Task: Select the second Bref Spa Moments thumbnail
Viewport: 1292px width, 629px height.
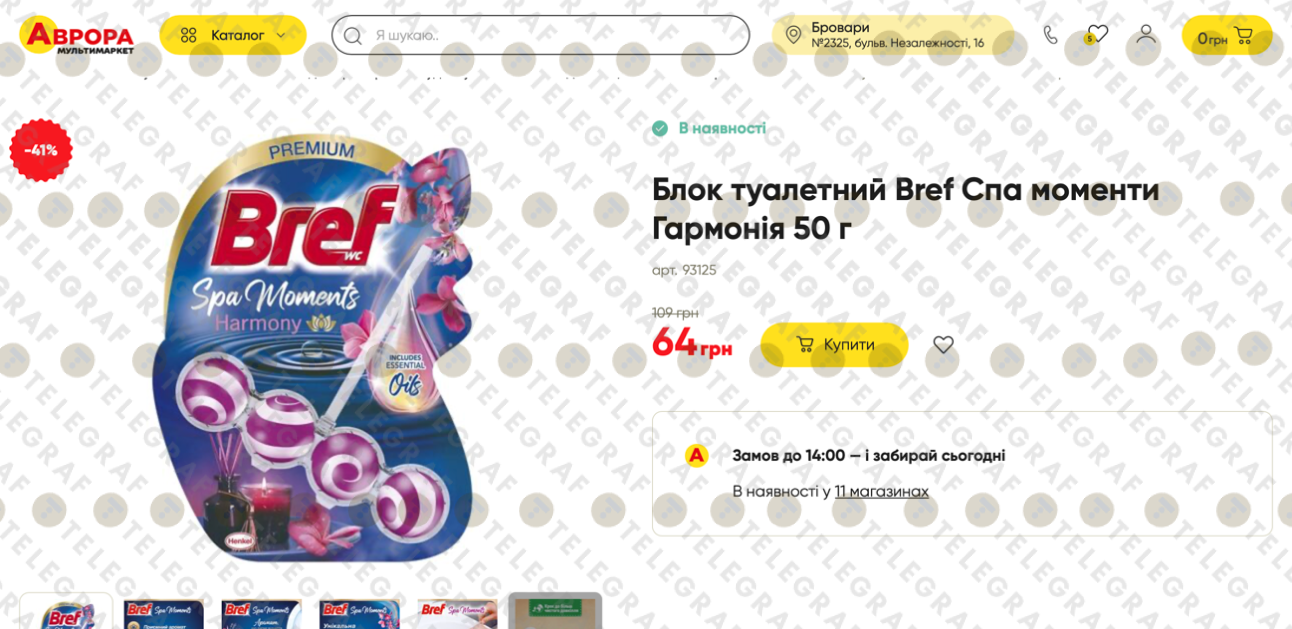Action: [x=164, y=612]
